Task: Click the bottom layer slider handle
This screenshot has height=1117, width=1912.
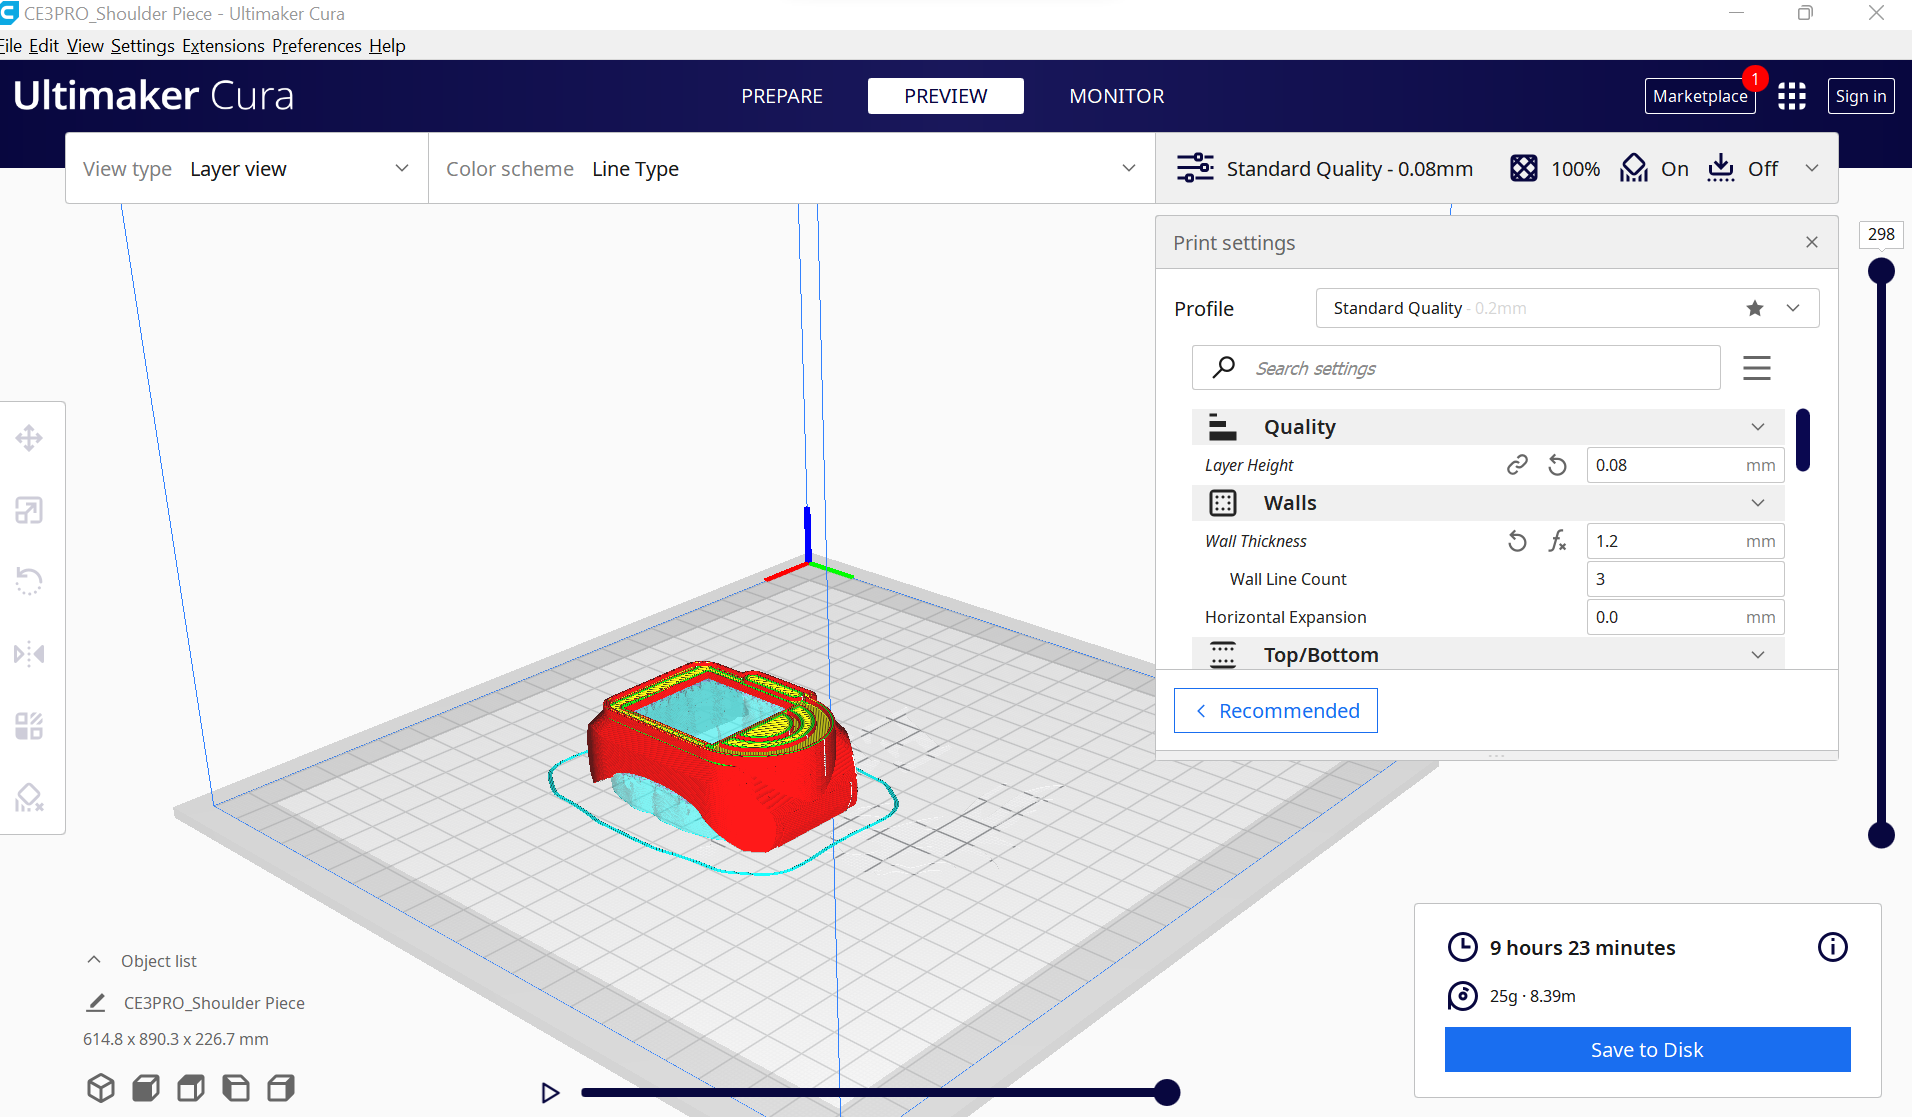Action: tap(1882, 835)
